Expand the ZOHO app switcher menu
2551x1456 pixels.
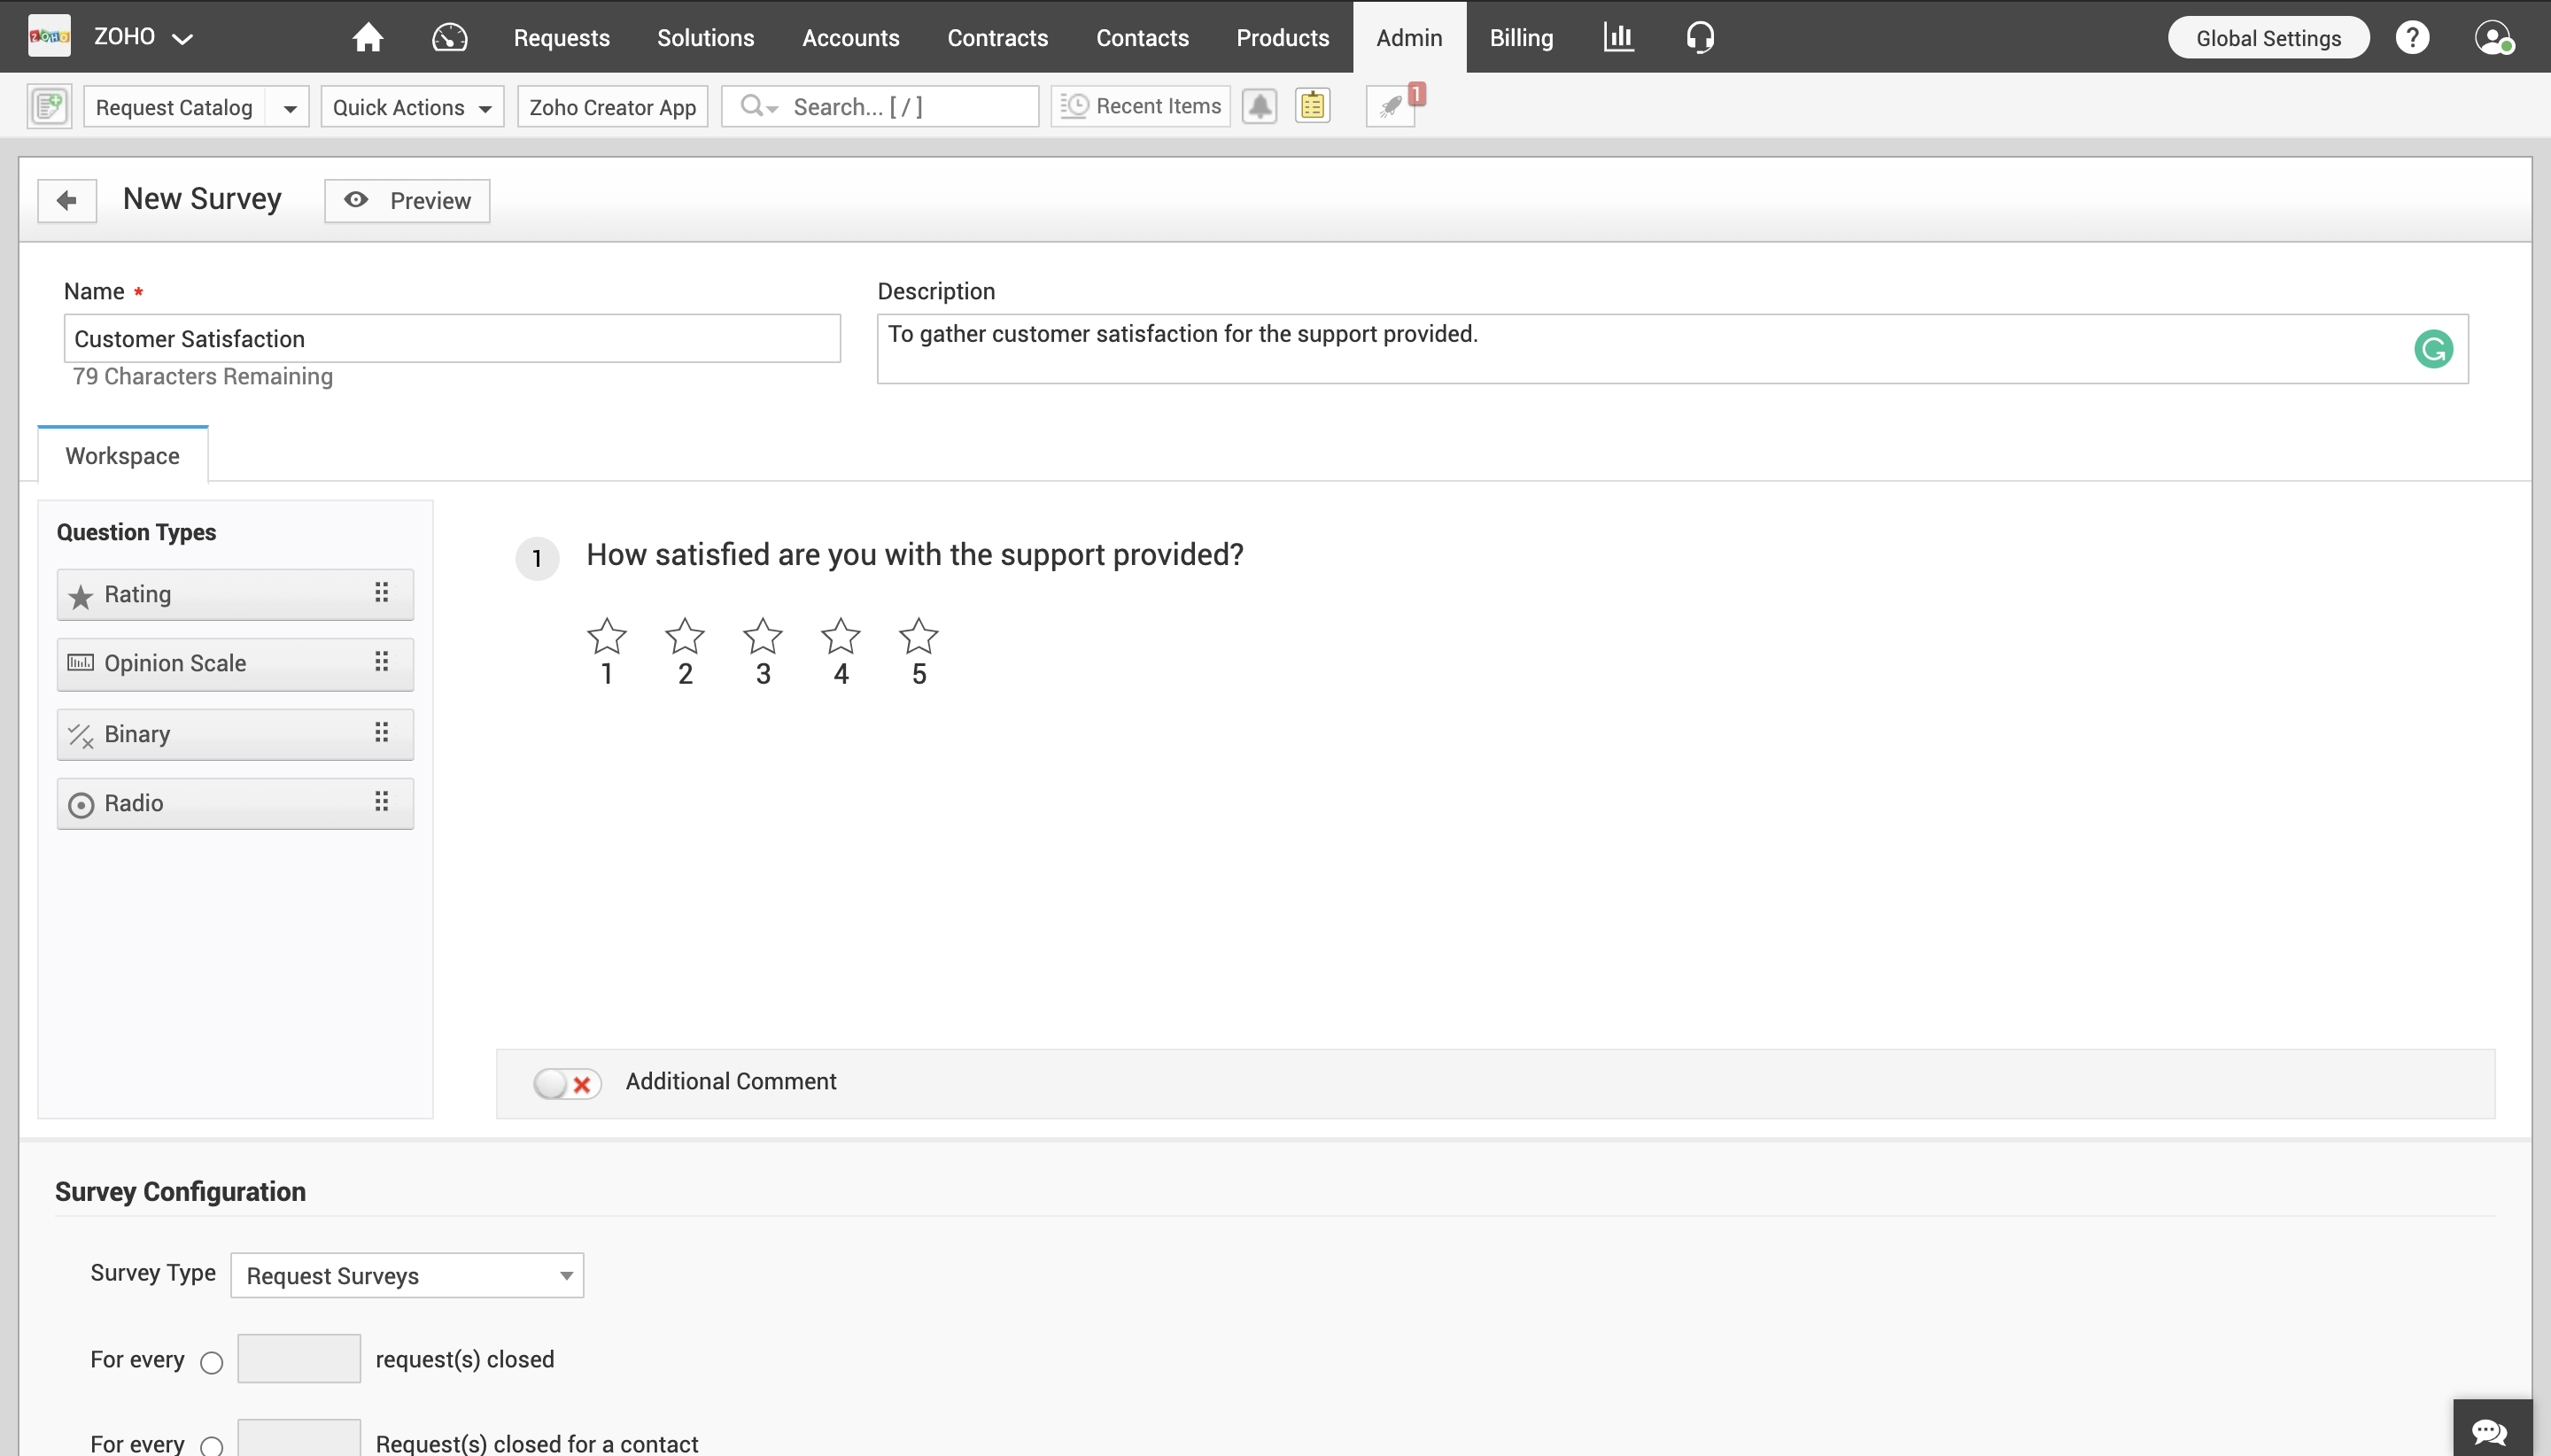click(x=188, y=37)
